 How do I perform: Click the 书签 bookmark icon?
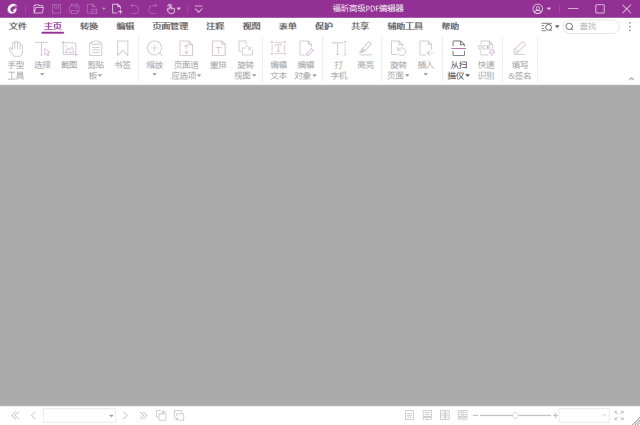[x=122, y=55]
